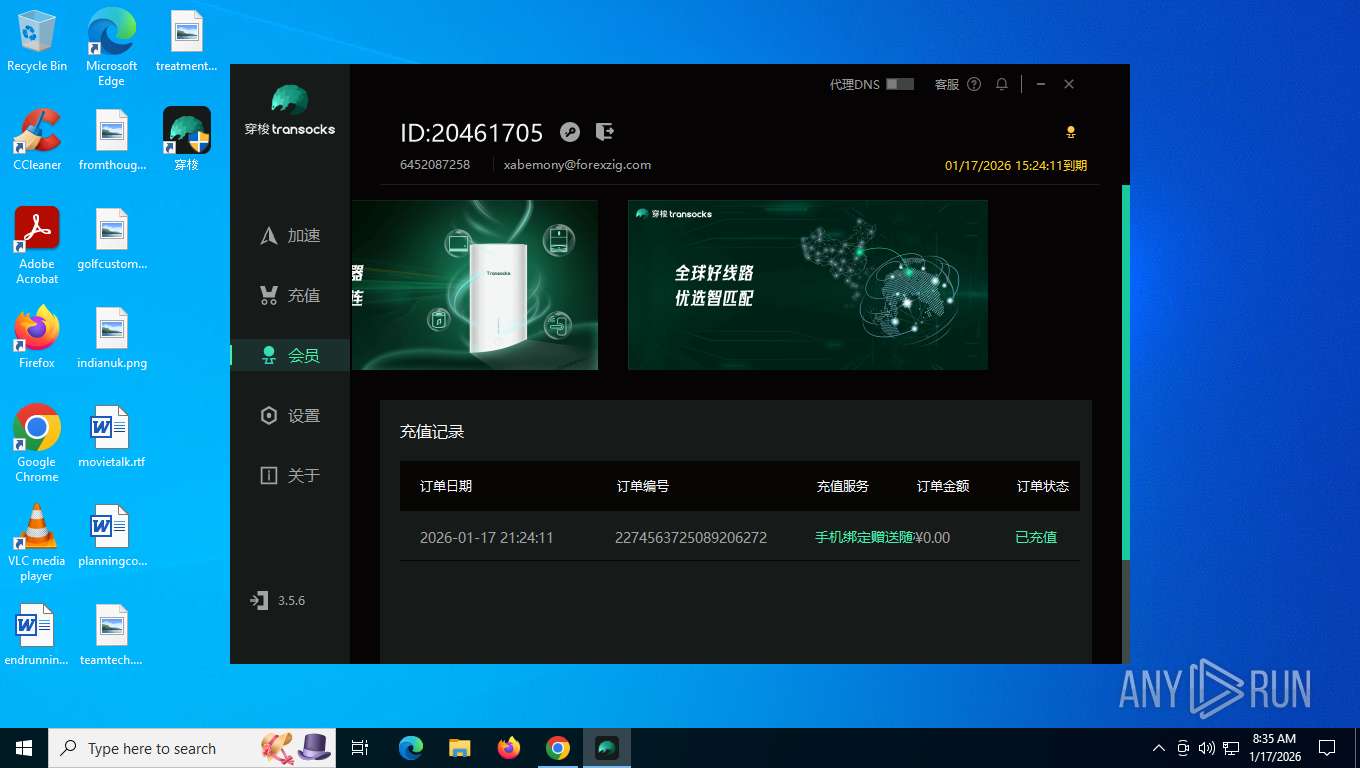
Task: Click the taskbar search box
Action: coord(193,748)
